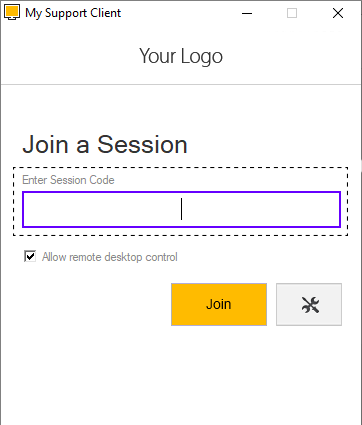The image size is (362, 425).
Task: Click the Allow remote desktop control label
Action: pos(110,257)
